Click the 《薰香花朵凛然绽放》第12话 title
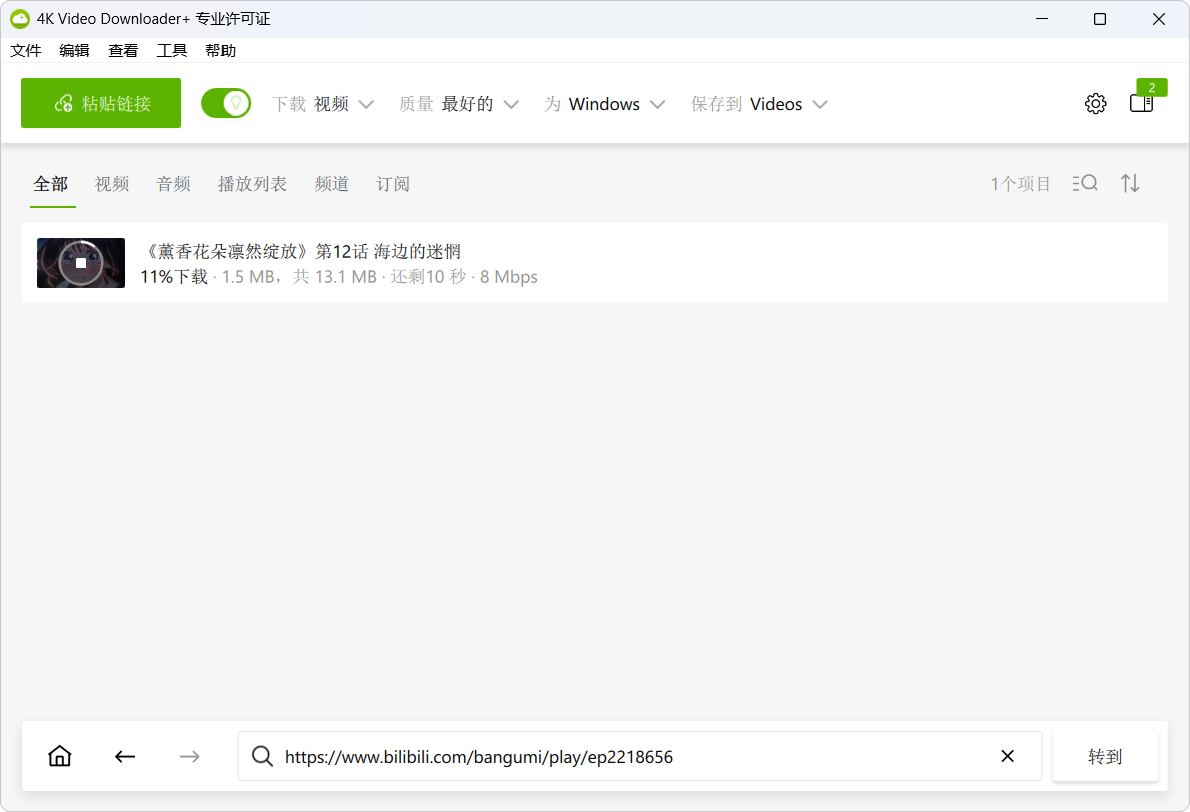The image size is (1190, 812). pos(301,251)
